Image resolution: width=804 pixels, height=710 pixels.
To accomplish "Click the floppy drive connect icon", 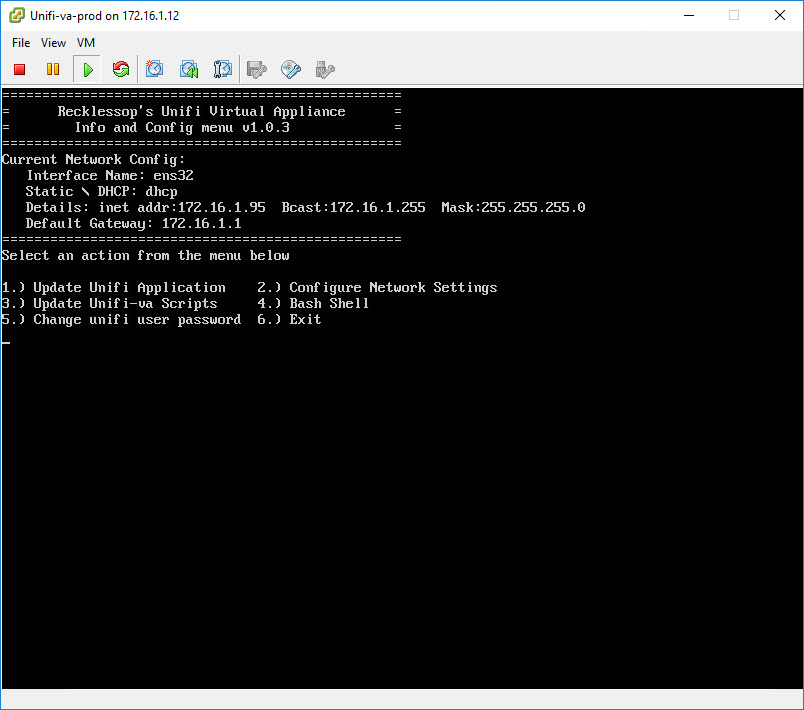I will pyautogui.click(x=256, y=69).
